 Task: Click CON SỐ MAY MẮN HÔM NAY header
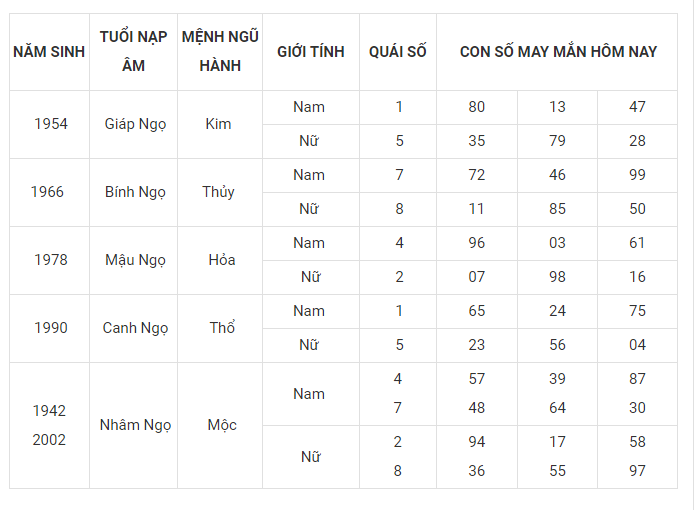coord(557,52)
